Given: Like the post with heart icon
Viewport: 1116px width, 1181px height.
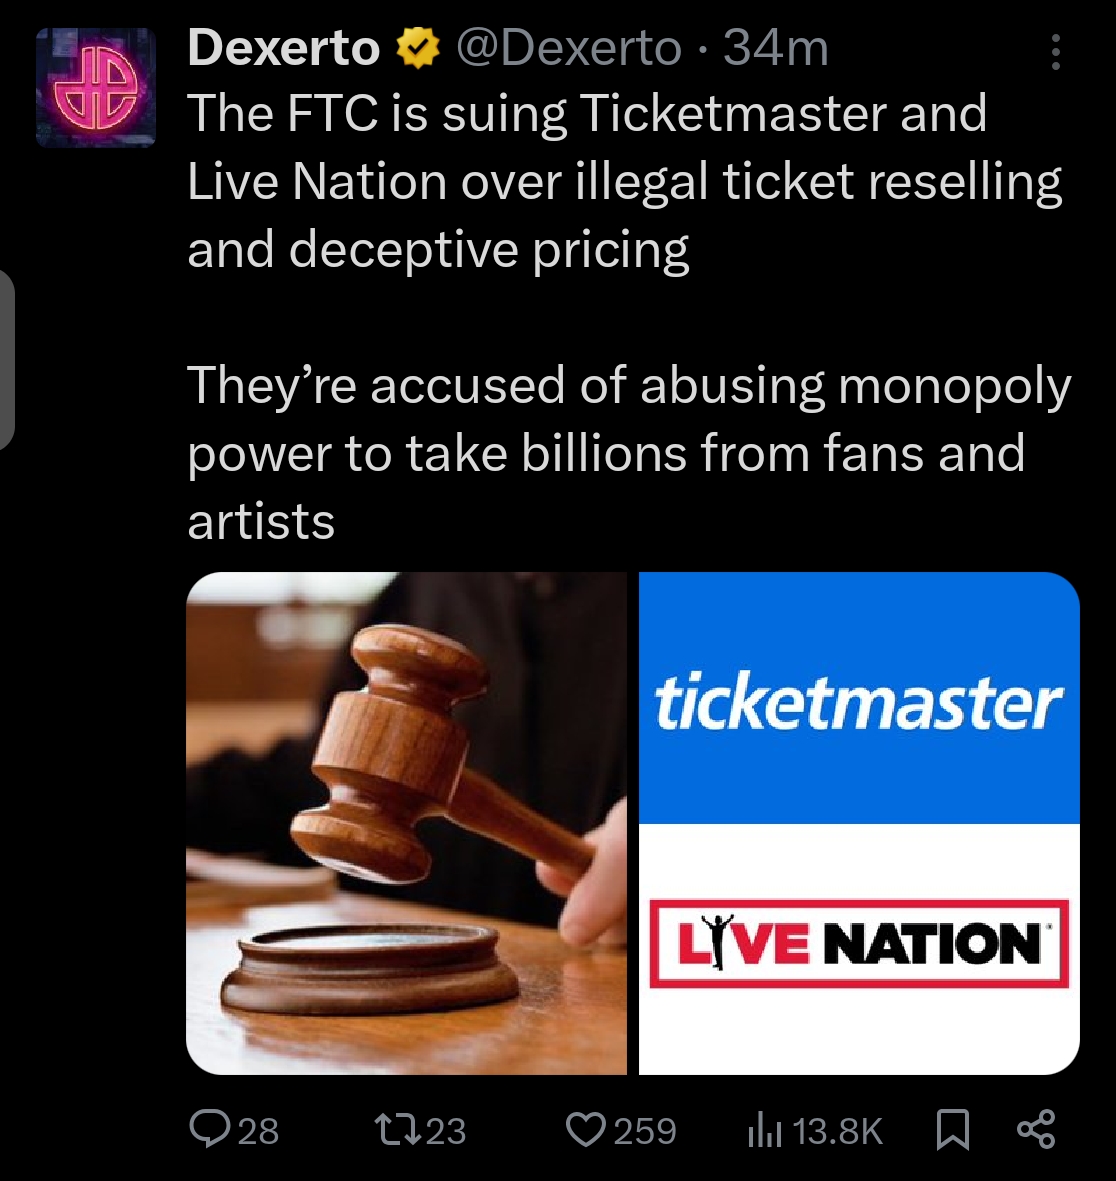Looking at the screenshot, I should click(x=586, y=1130).
